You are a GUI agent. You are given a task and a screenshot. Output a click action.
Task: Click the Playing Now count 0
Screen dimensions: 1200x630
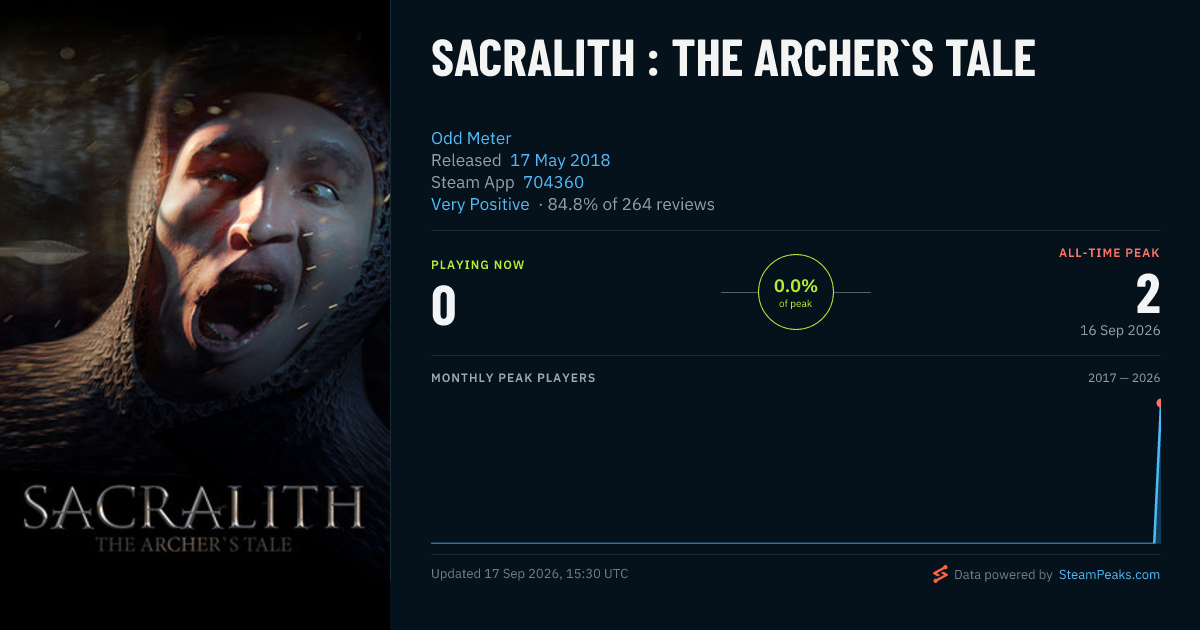444,306
